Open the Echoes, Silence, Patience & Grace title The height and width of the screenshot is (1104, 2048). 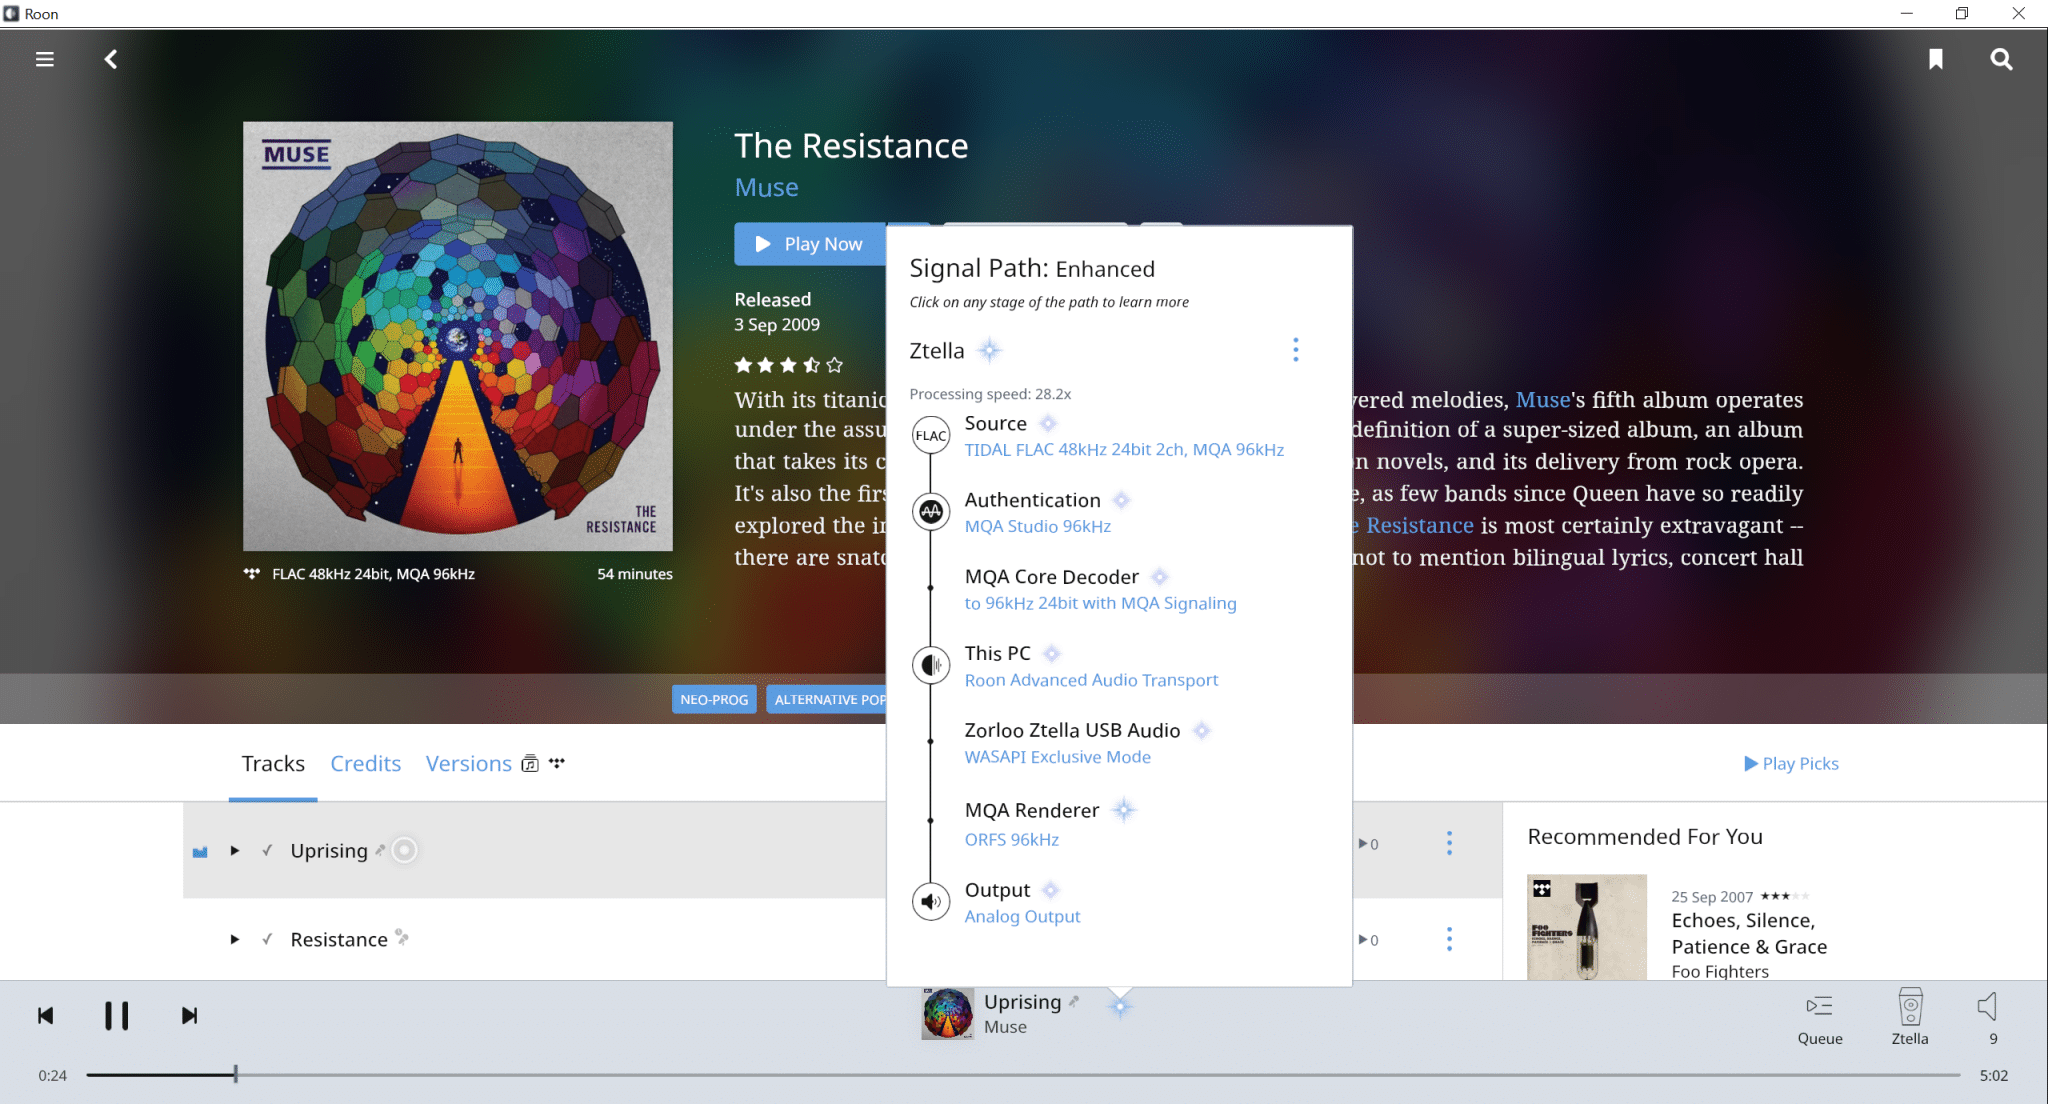[x=1749, y=934]
